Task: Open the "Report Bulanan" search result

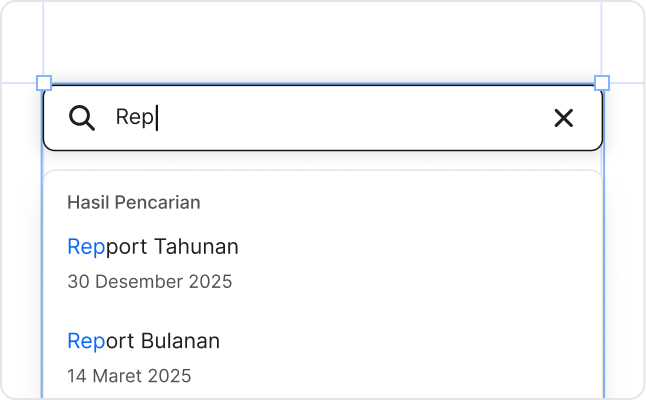Action: [x=143, y=341]
